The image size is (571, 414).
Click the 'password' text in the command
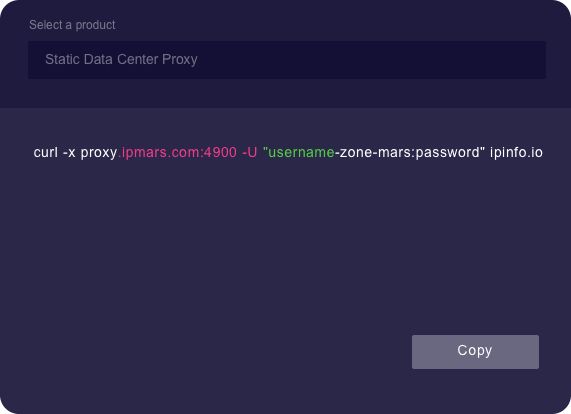[448, 153]
